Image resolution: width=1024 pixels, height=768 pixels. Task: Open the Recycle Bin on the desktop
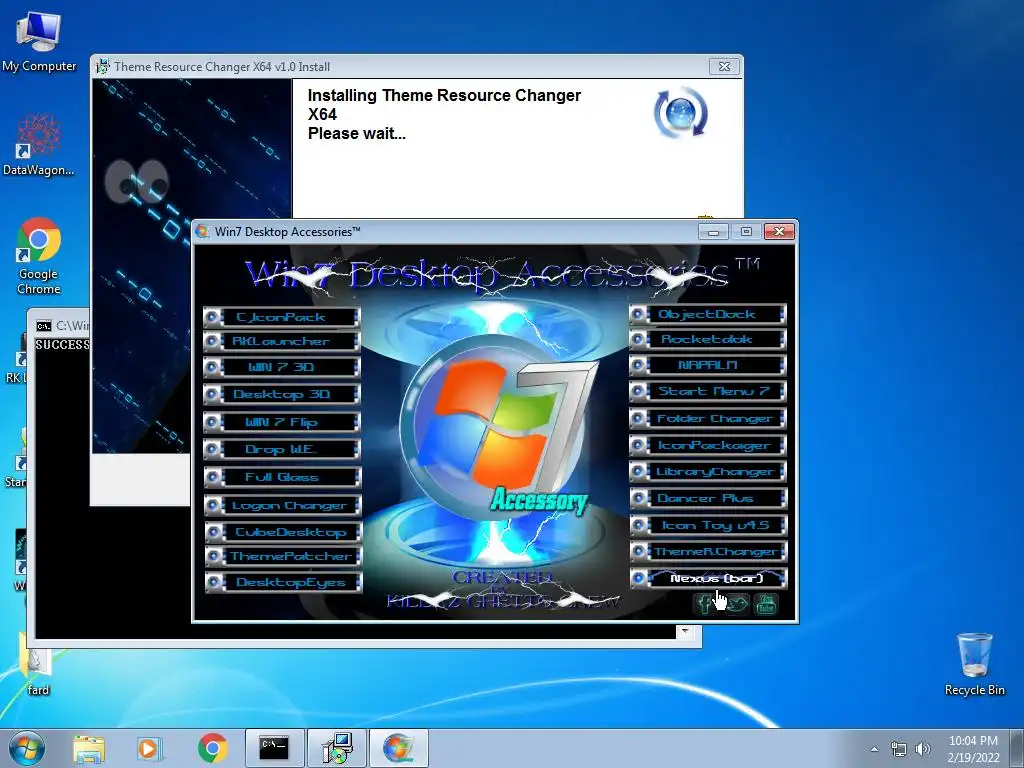click(x=974, y=664)
